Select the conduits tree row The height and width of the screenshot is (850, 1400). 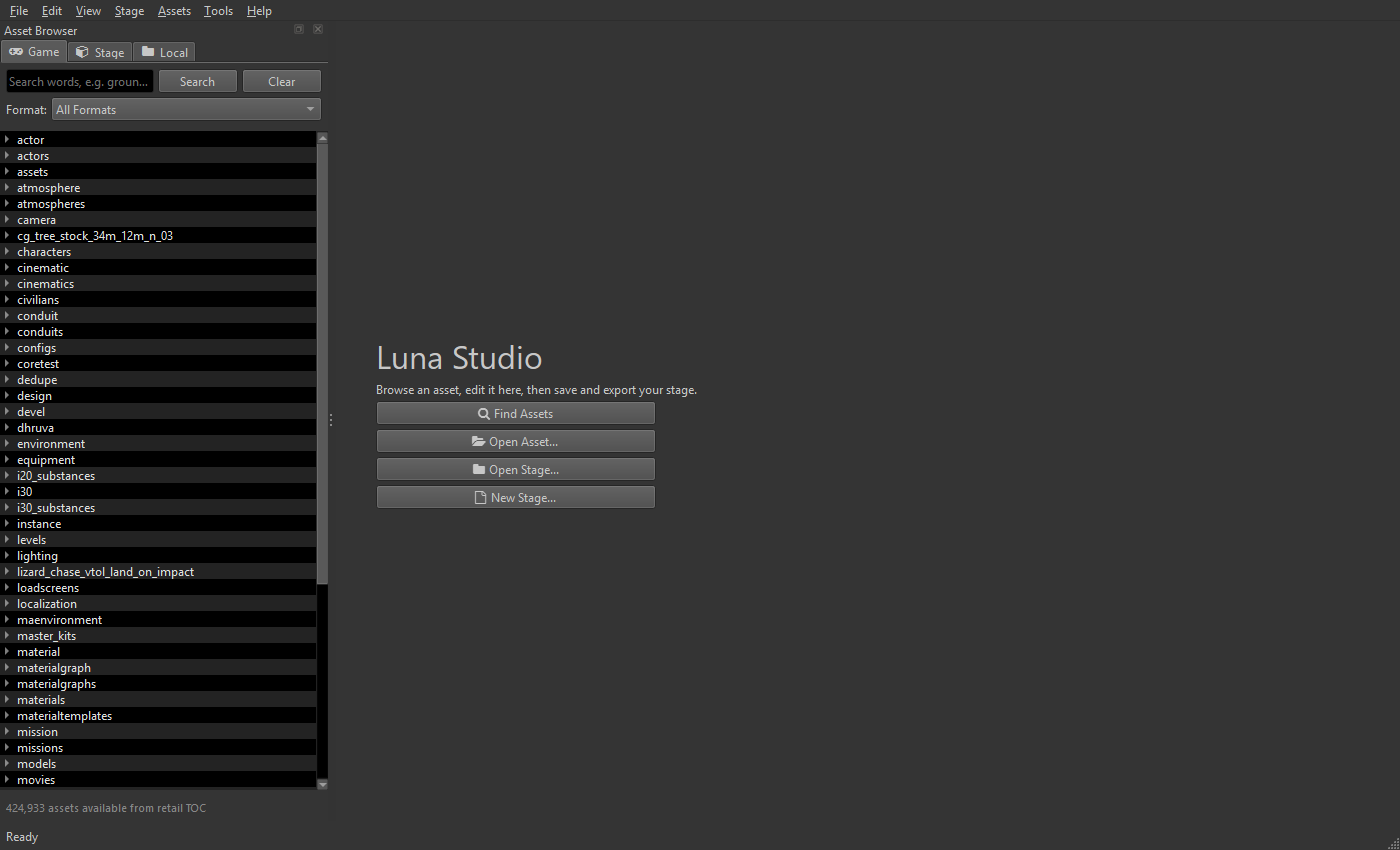point(158,332)
